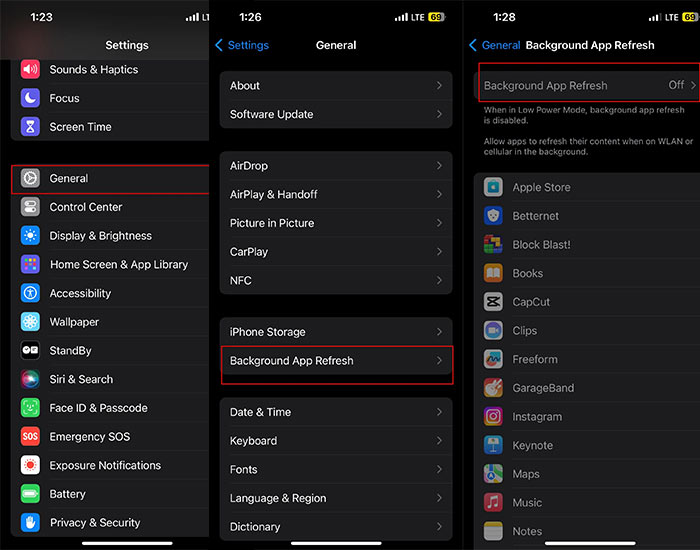Tap the Clips camera app icon
Screen dimensions: 700x550
493,330
